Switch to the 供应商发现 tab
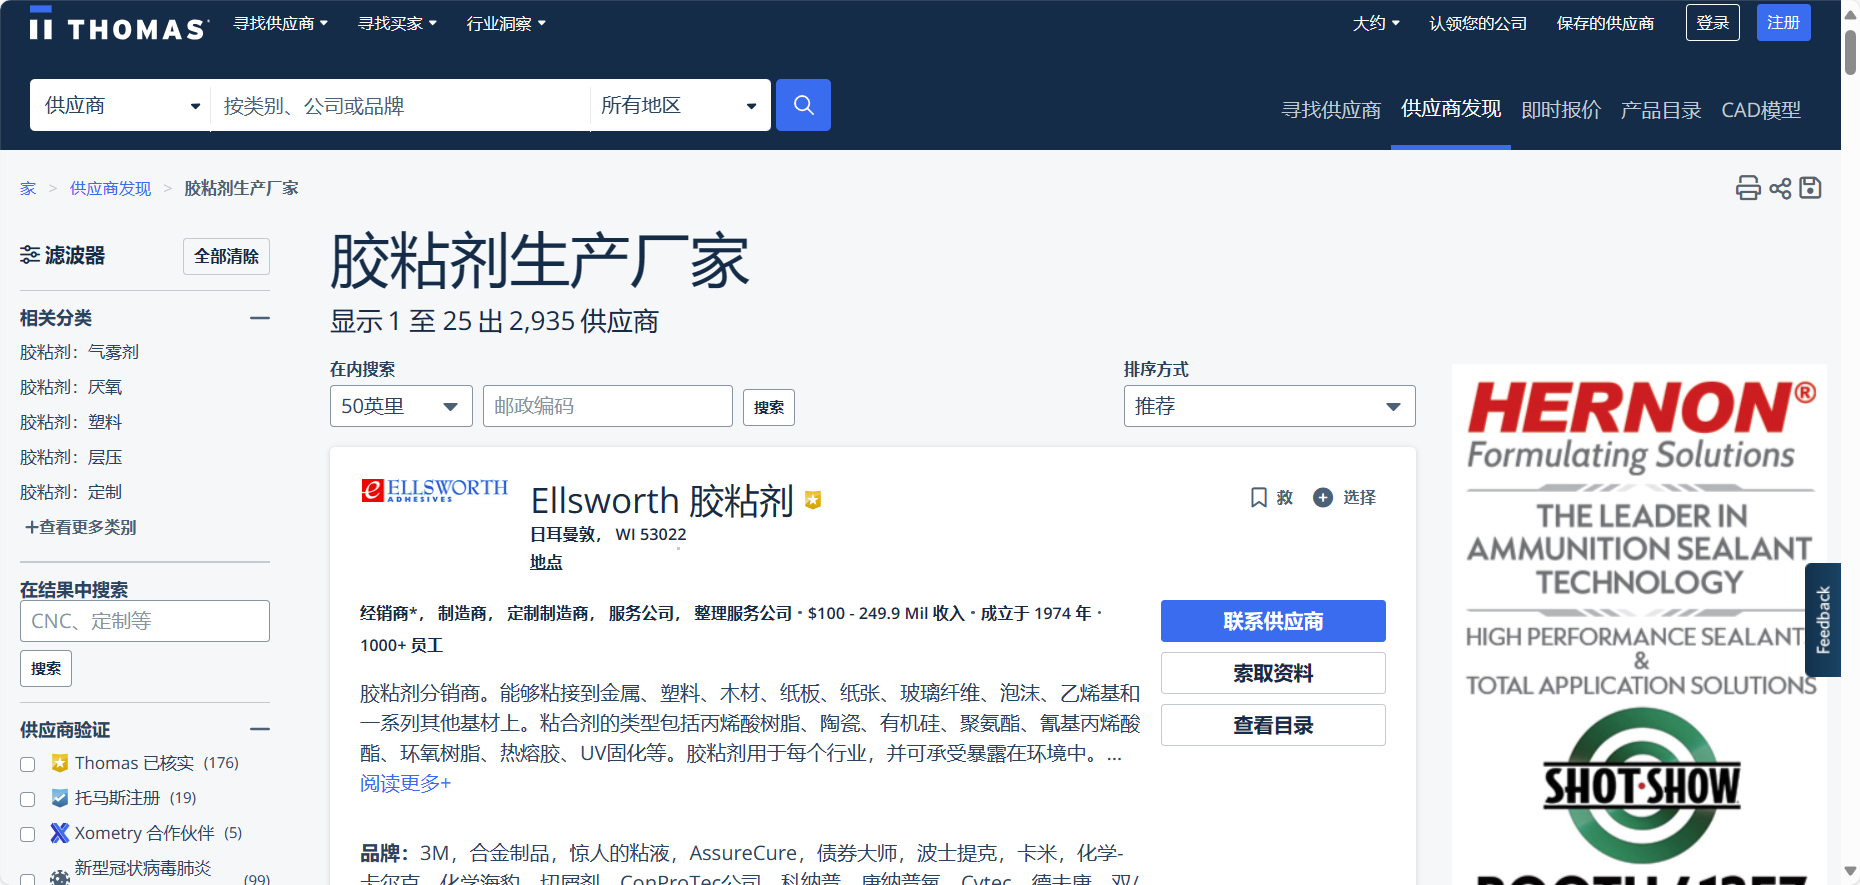The width and height of the screenshot is (1860, 885). pos(1451,109)
